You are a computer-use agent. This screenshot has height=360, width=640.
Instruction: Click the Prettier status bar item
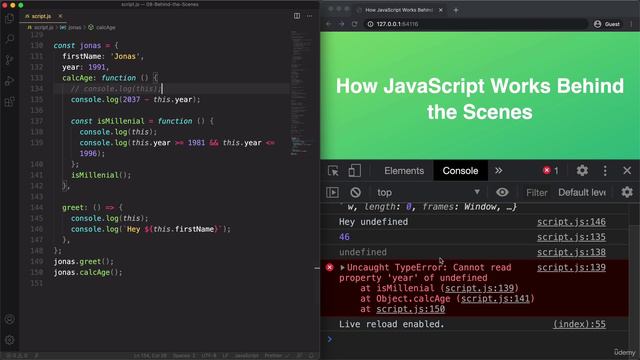pos(276,356)
